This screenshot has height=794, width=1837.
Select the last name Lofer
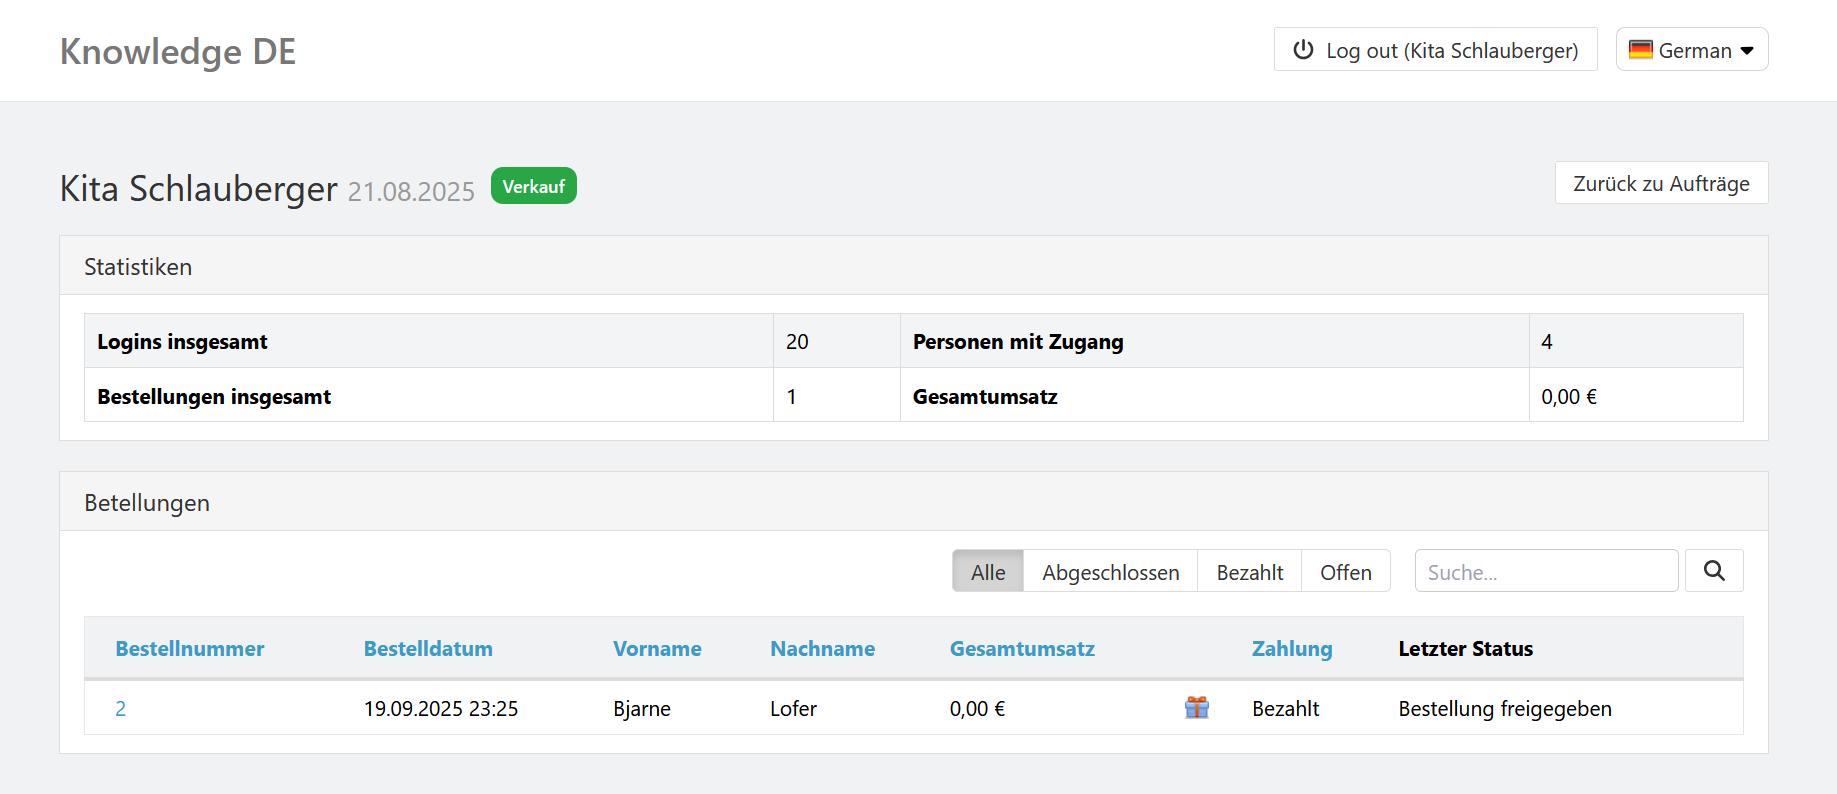pos(793,709)
